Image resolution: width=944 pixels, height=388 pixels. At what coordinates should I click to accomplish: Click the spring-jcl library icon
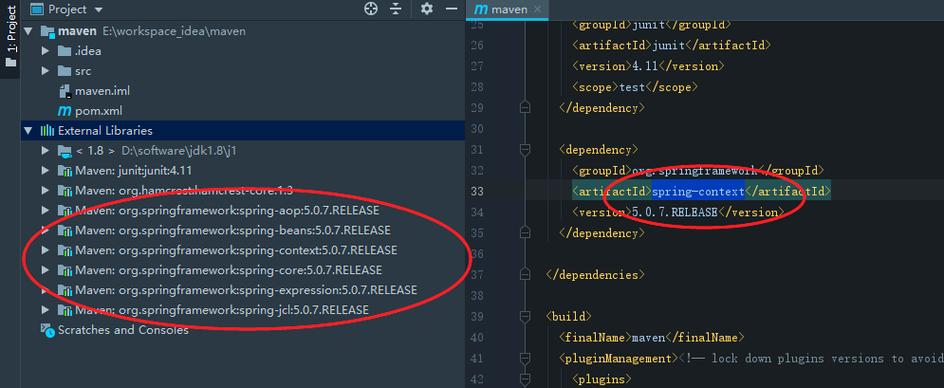[64, 310]
